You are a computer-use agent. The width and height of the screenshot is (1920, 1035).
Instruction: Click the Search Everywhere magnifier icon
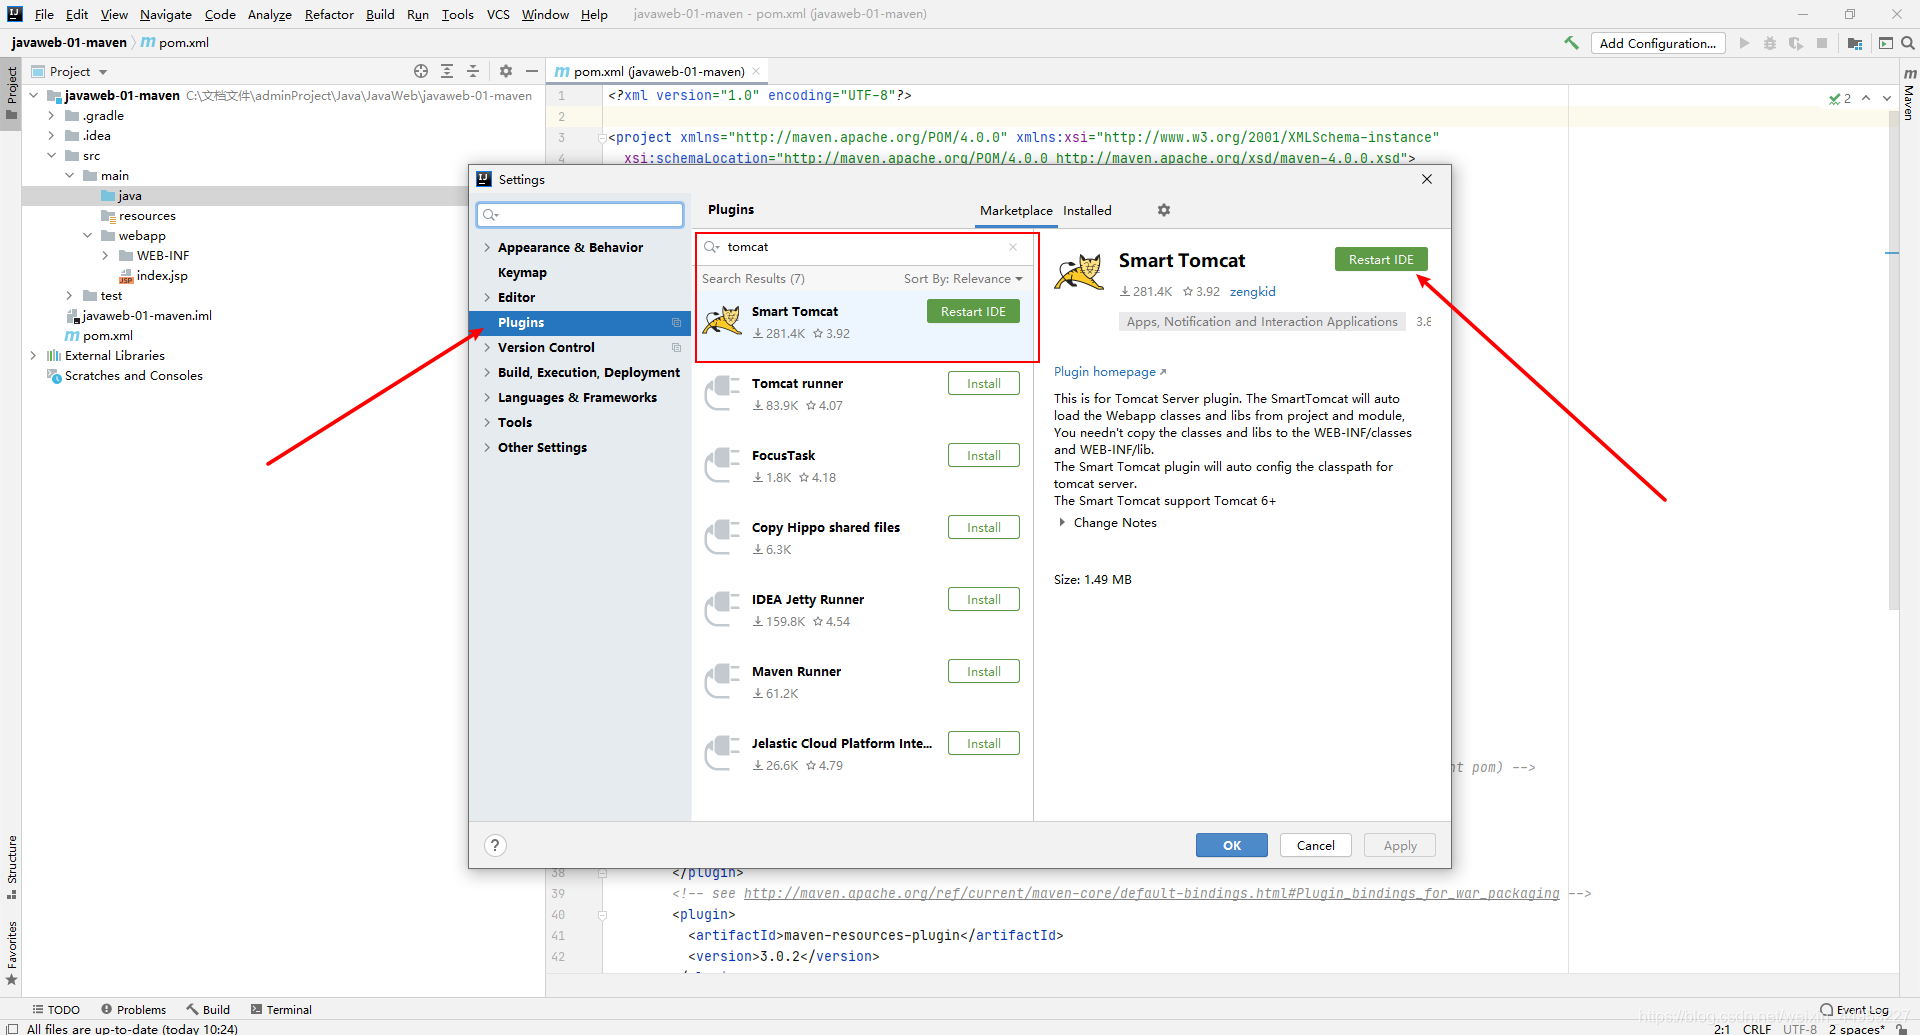pos(1908,43)
